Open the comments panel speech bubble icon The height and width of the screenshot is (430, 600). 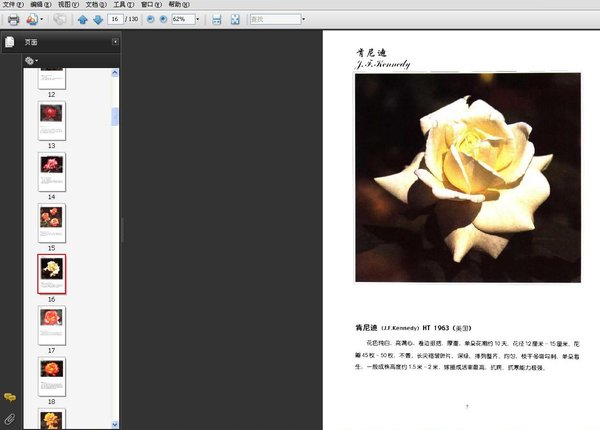pos(10,397)
